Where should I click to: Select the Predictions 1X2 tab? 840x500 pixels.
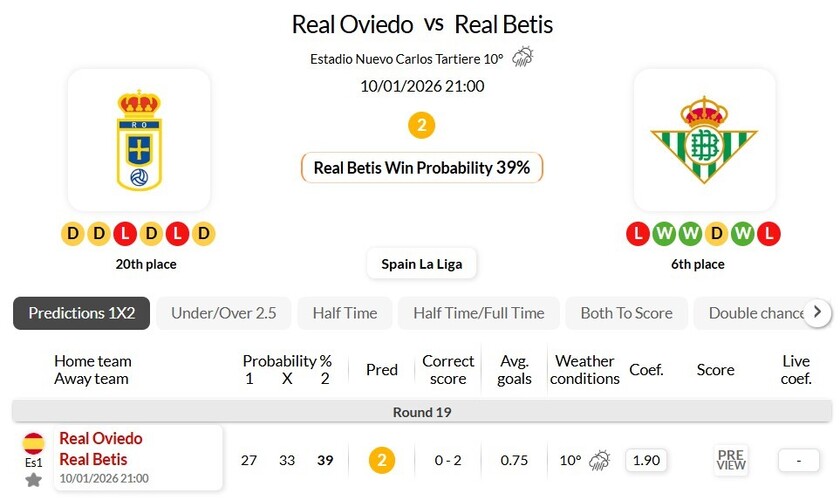(82, 313)
